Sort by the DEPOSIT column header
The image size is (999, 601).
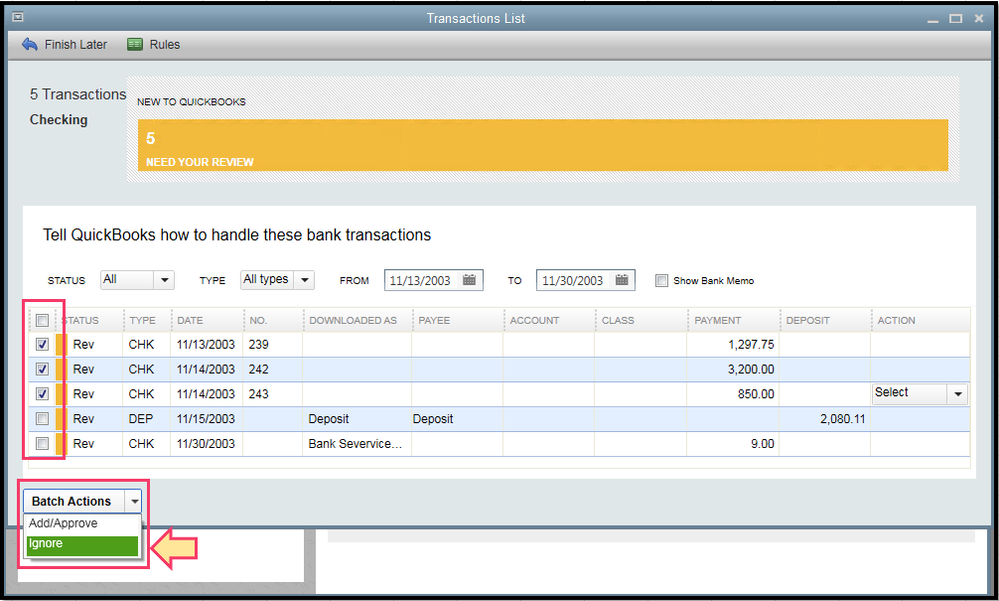[807, 321]
